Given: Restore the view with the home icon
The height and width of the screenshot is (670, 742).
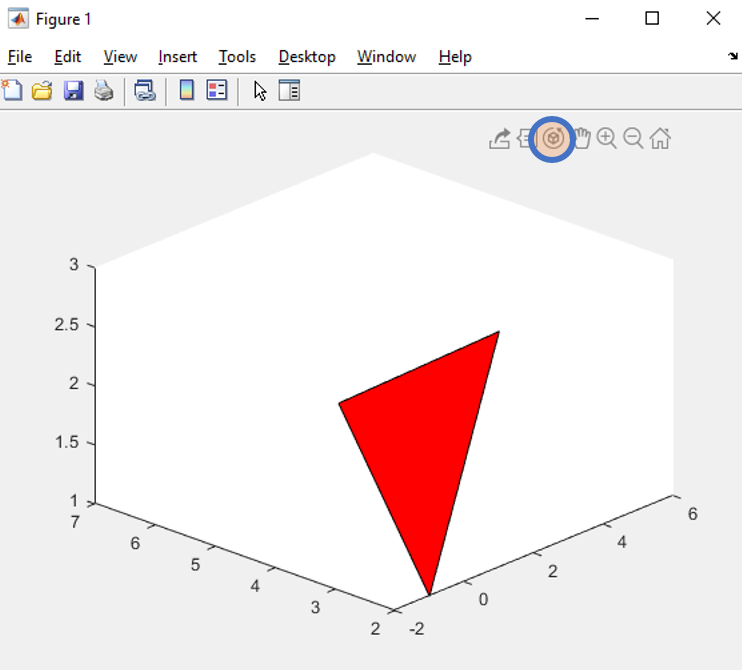Looking at the screenshot, I should [x=660, y=139].
